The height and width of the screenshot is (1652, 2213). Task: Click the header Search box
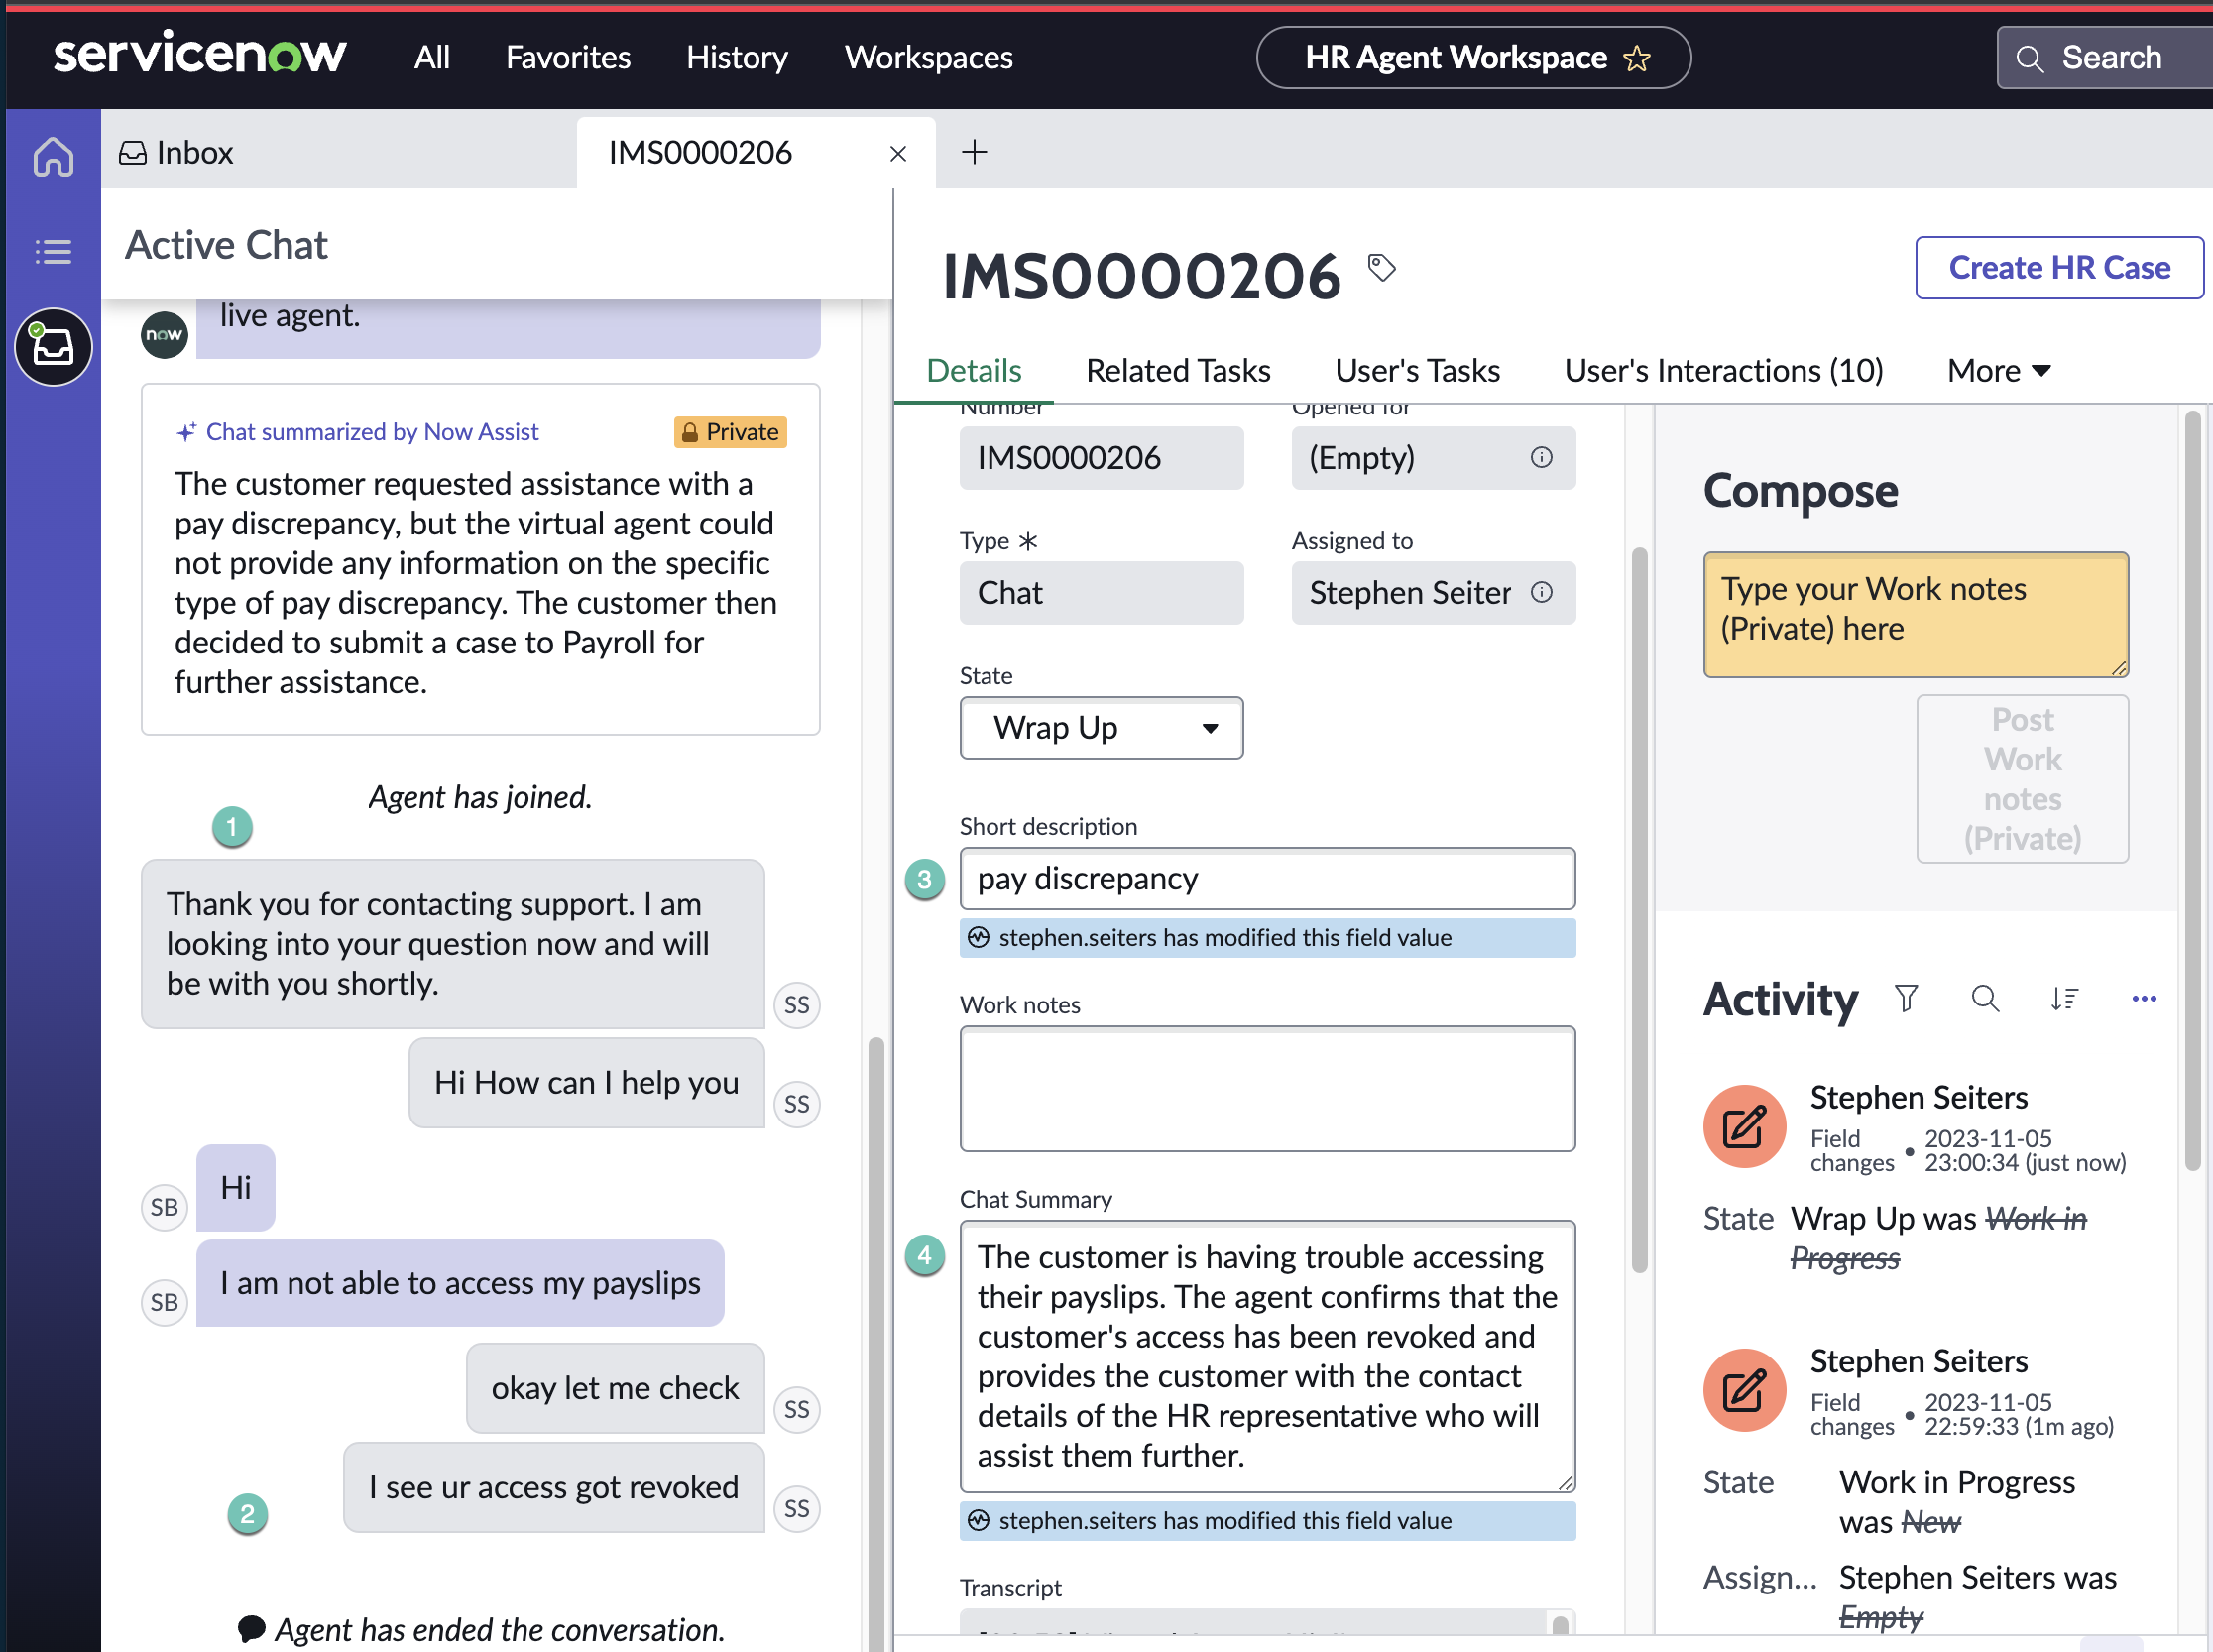(2104, 58)
